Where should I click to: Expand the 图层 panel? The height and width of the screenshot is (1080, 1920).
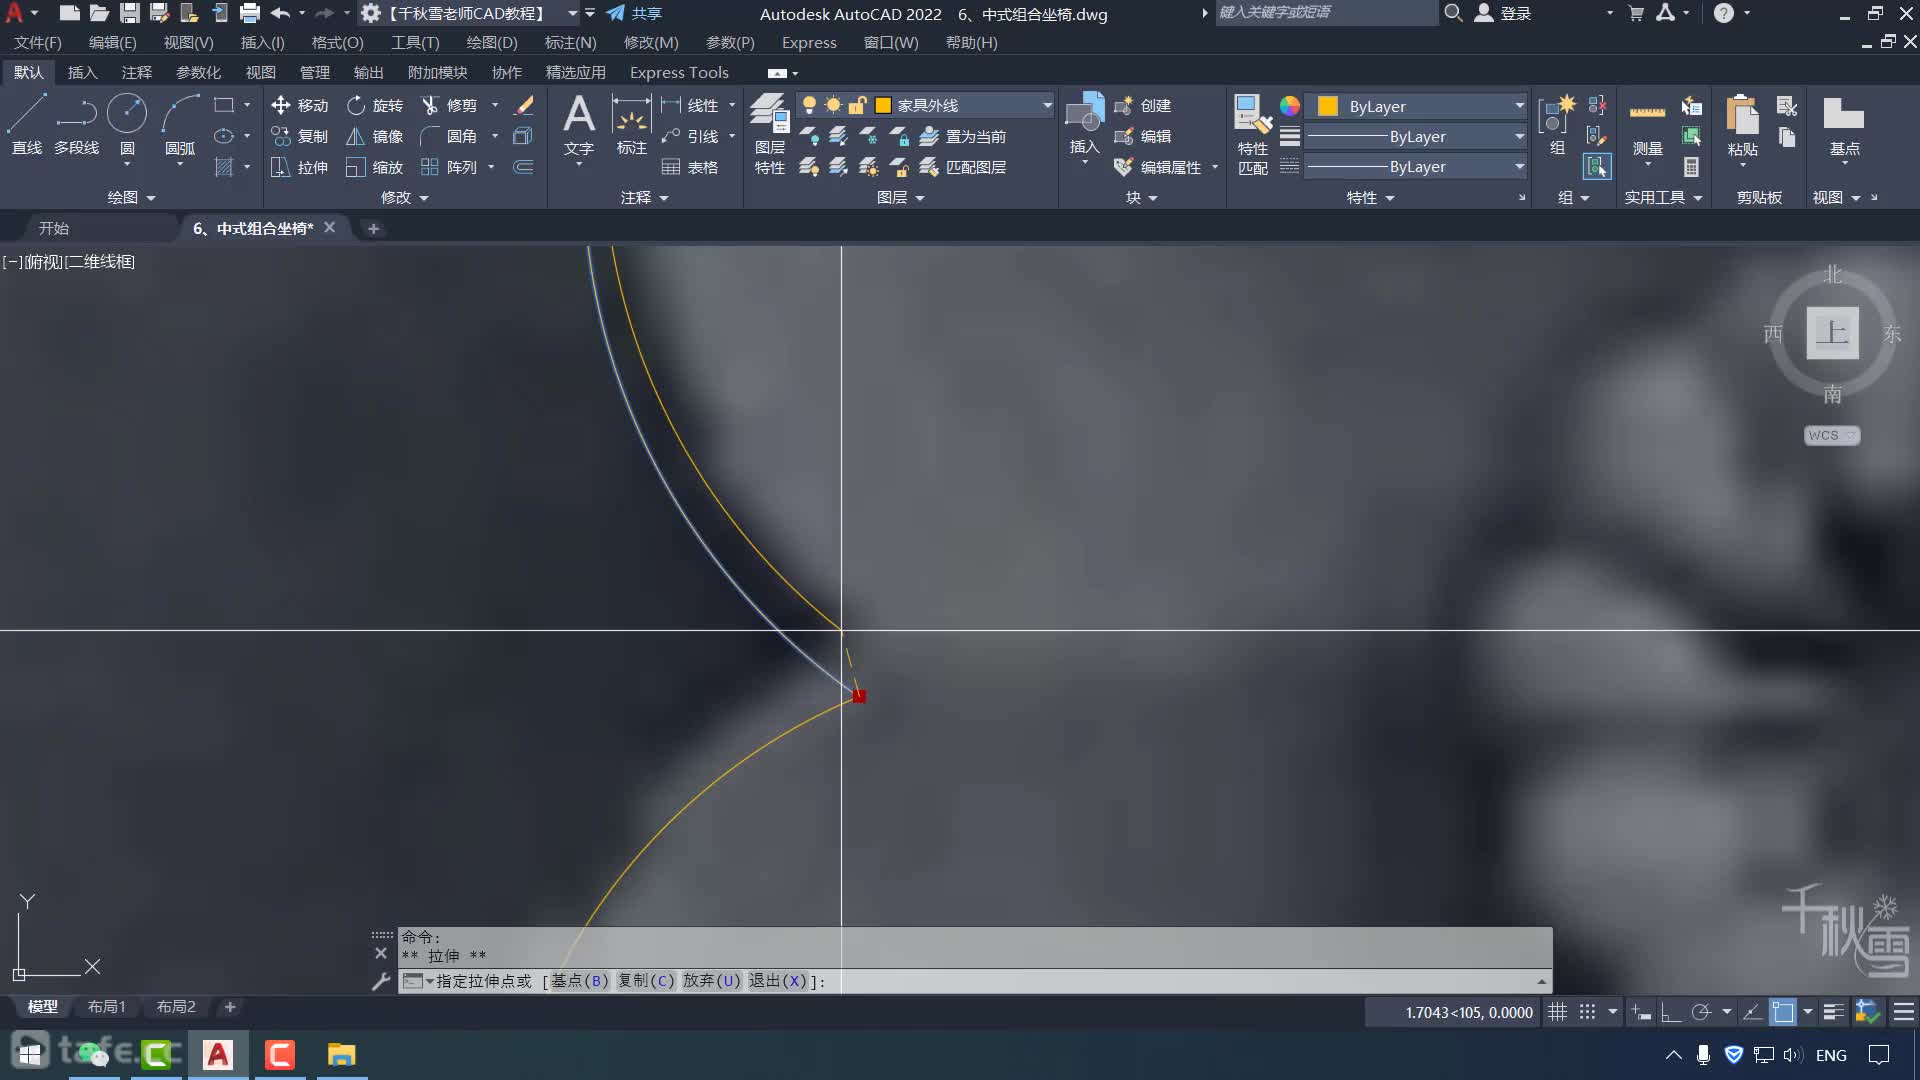pyautogui.click(x=900, y=197)
